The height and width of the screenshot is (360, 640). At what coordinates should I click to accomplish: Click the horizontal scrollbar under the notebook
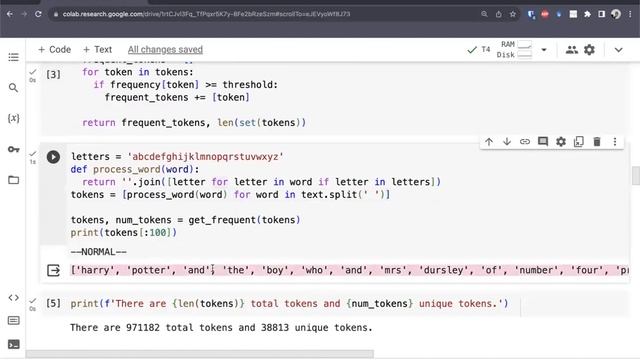(x=200, y=354)
